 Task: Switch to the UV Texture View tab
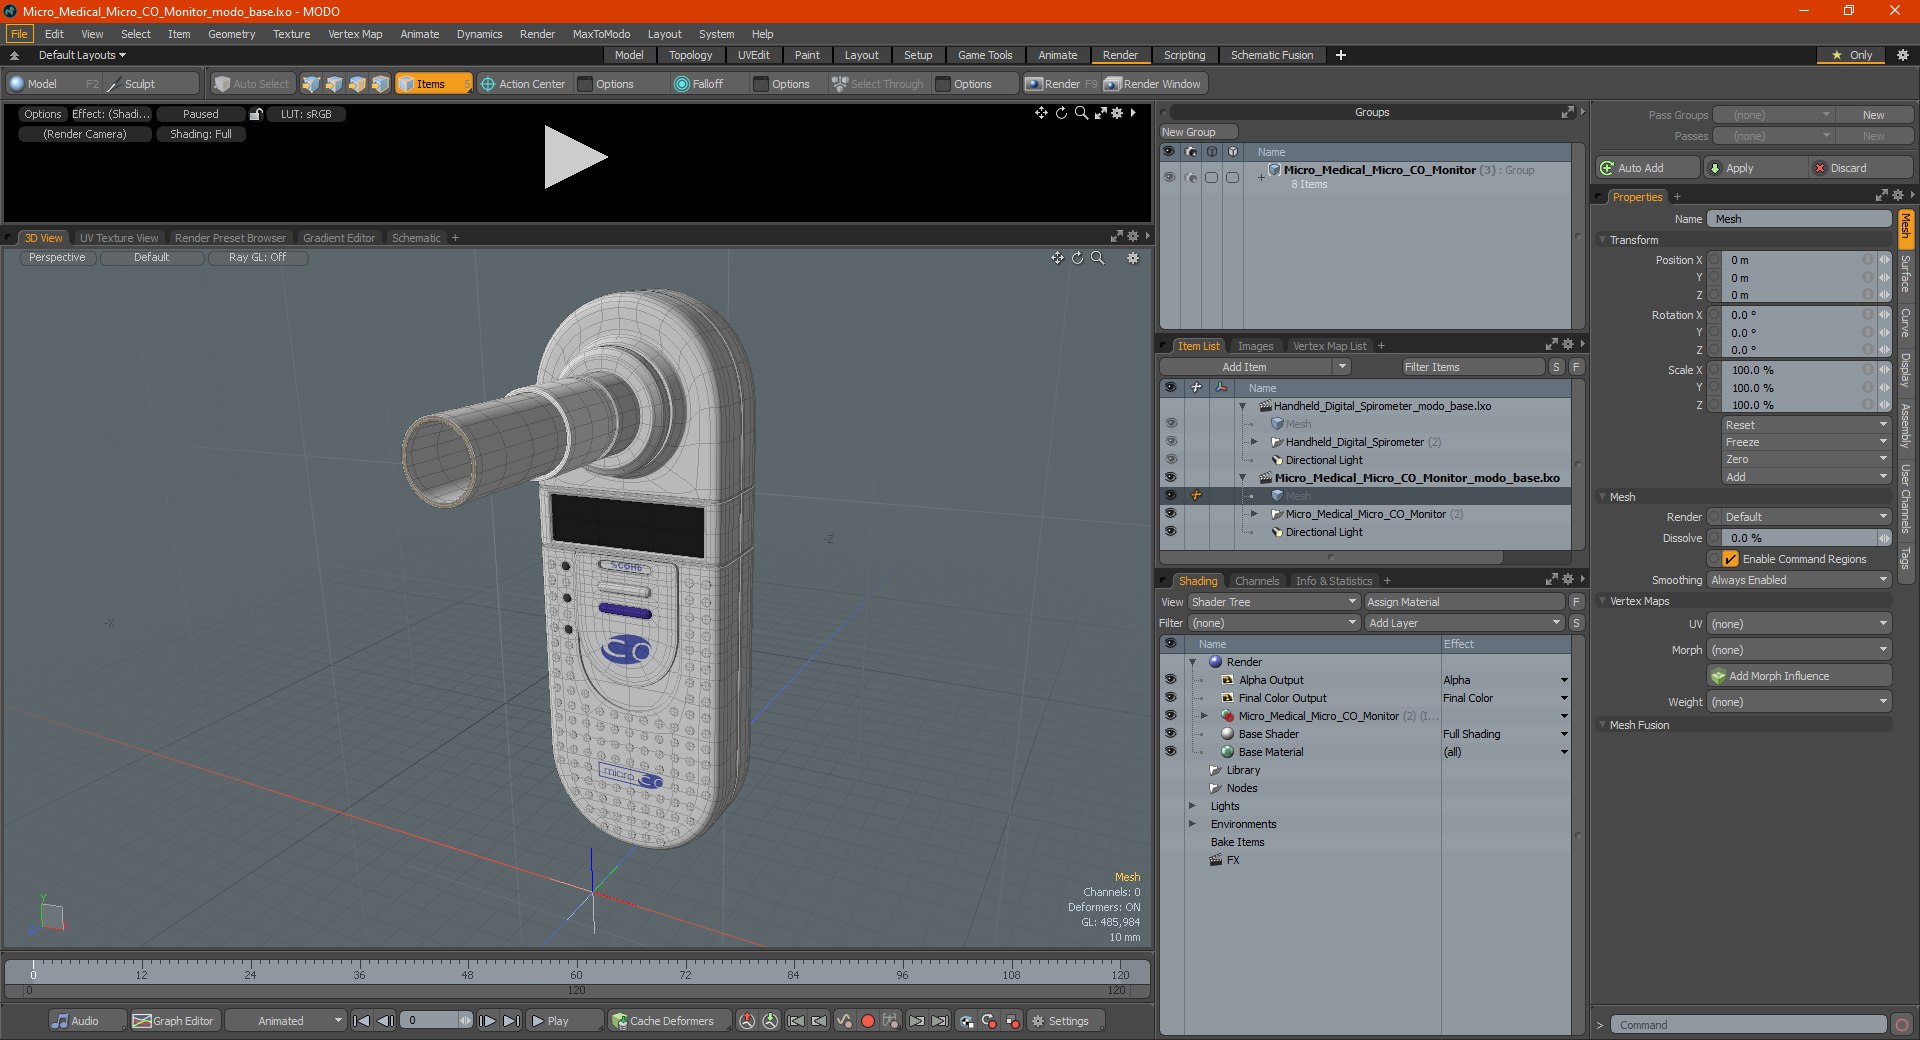pos(119,238)
